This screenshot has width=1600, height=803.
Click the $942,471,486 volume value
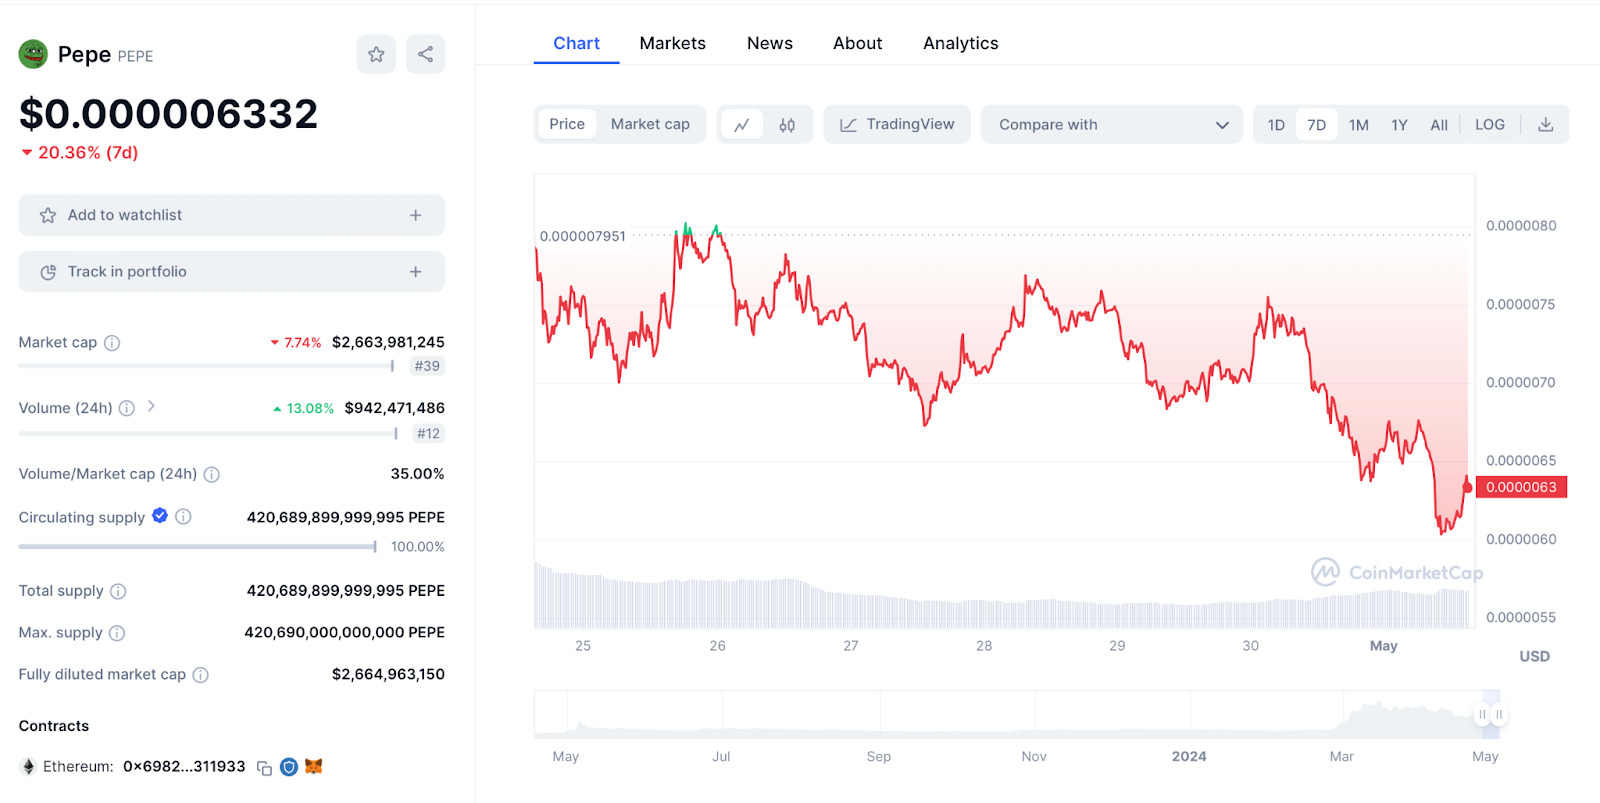click(395, 408)
